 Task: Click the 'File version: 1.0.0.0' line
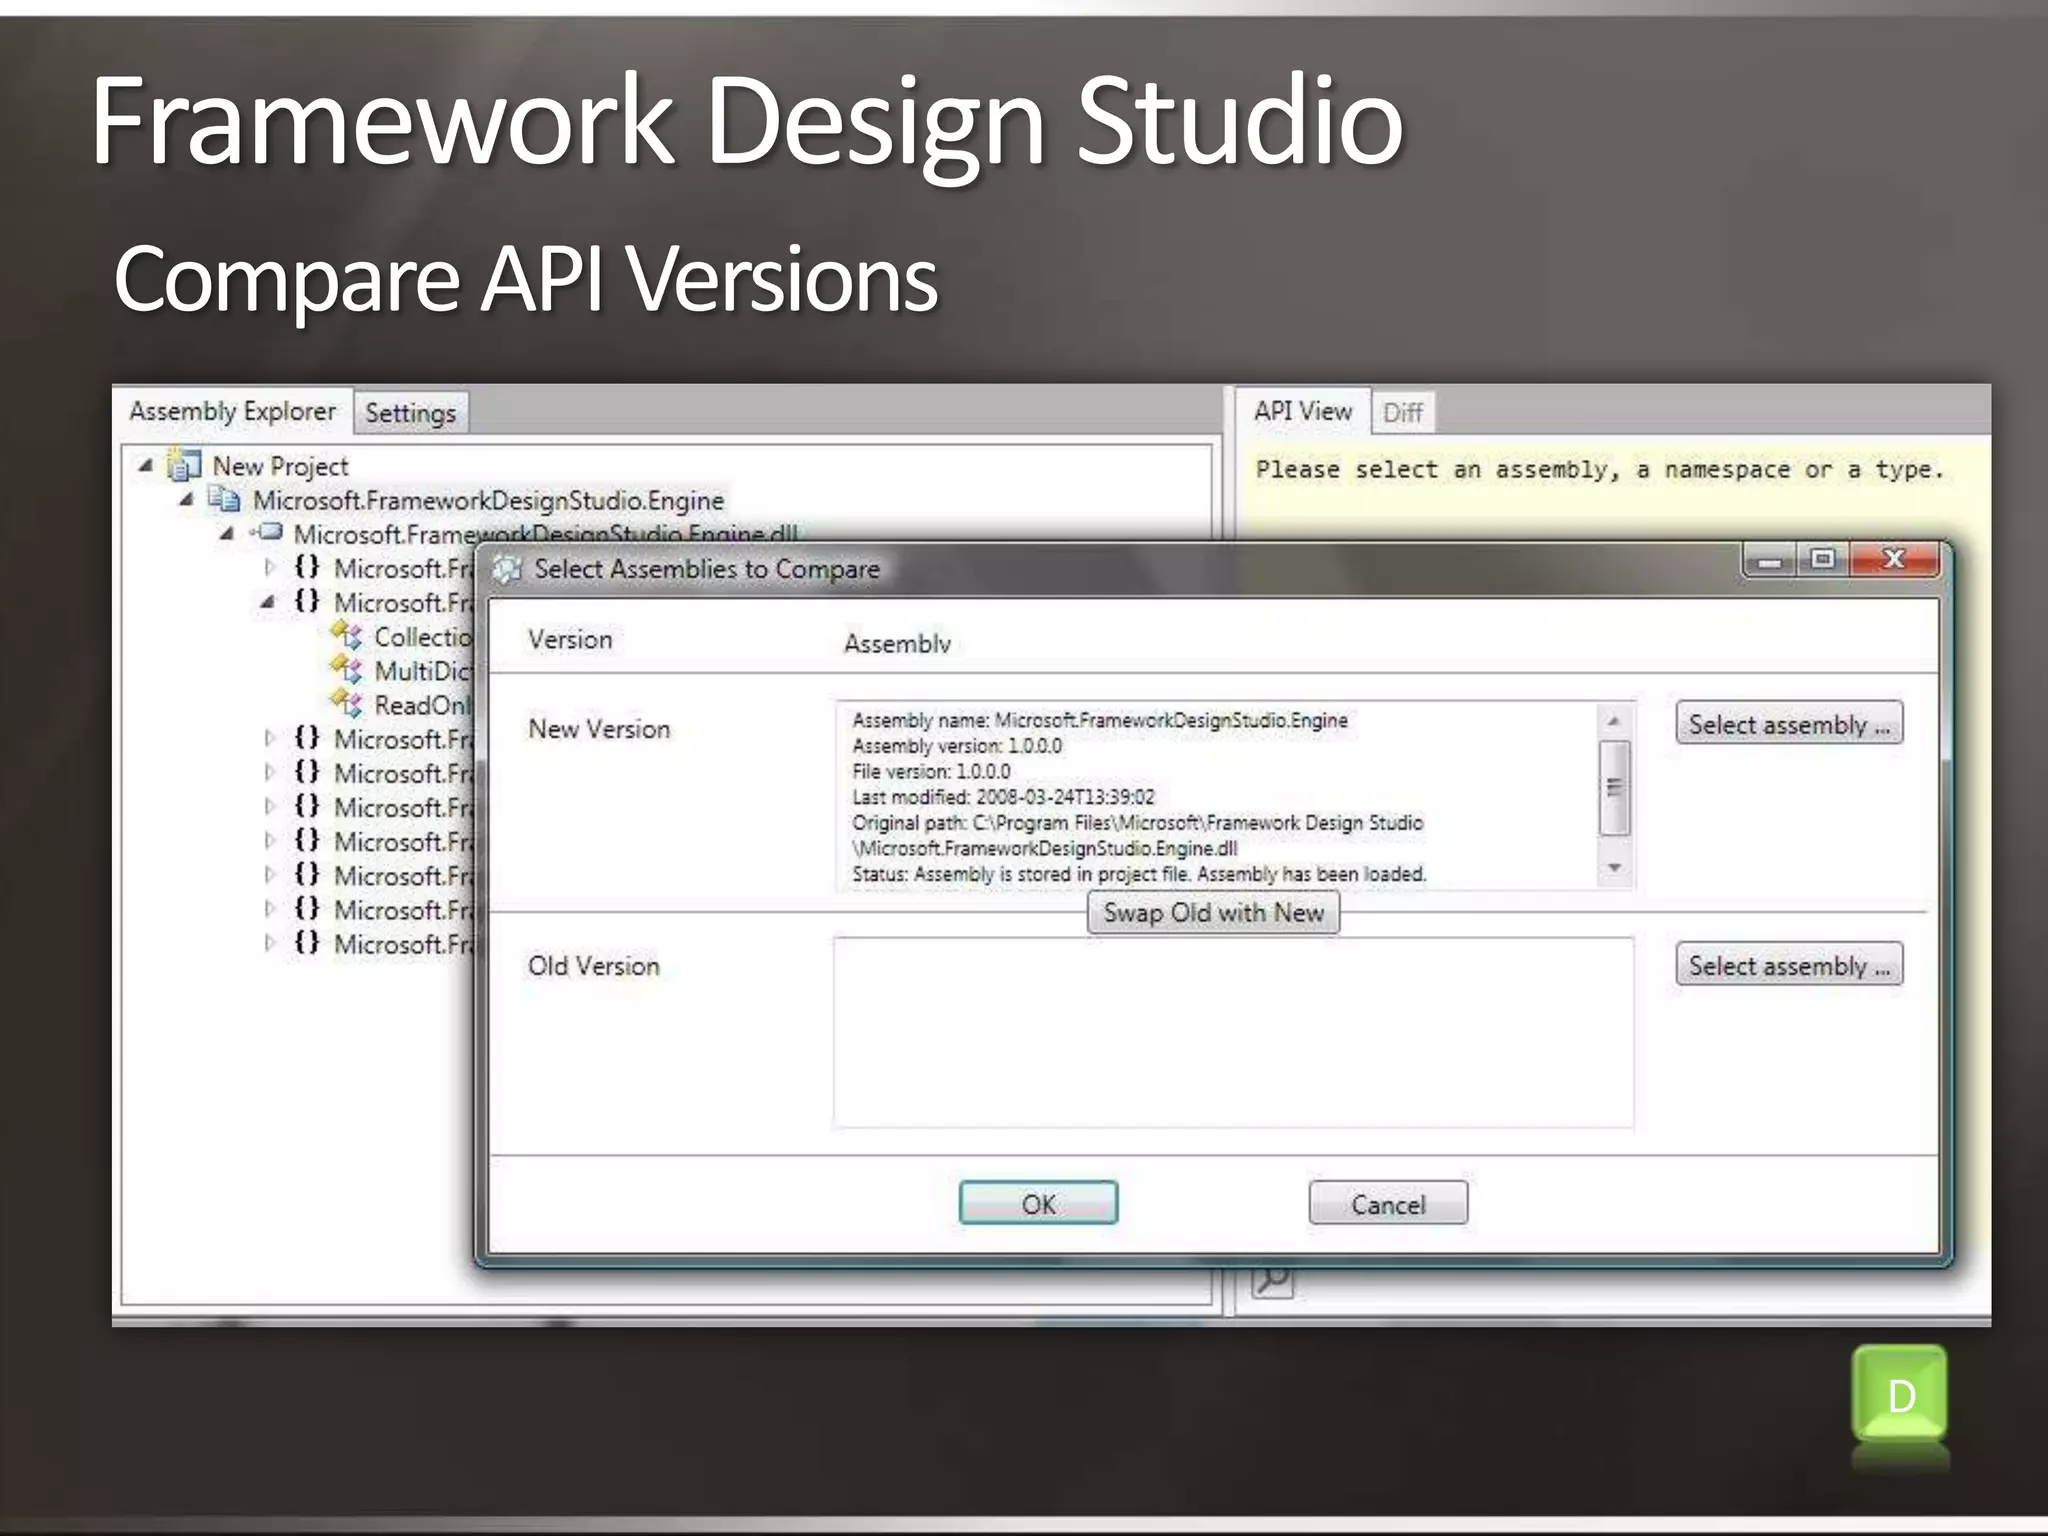(x=931, y=771)
